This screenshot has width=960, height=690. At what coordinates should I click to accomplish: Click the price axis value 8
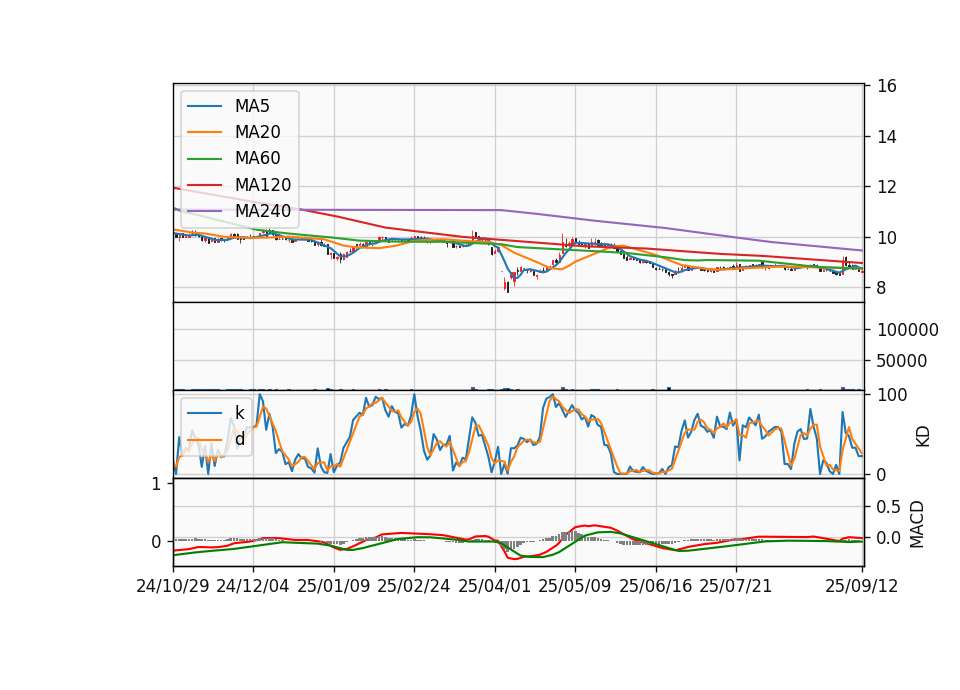click(x=882, y=288)
